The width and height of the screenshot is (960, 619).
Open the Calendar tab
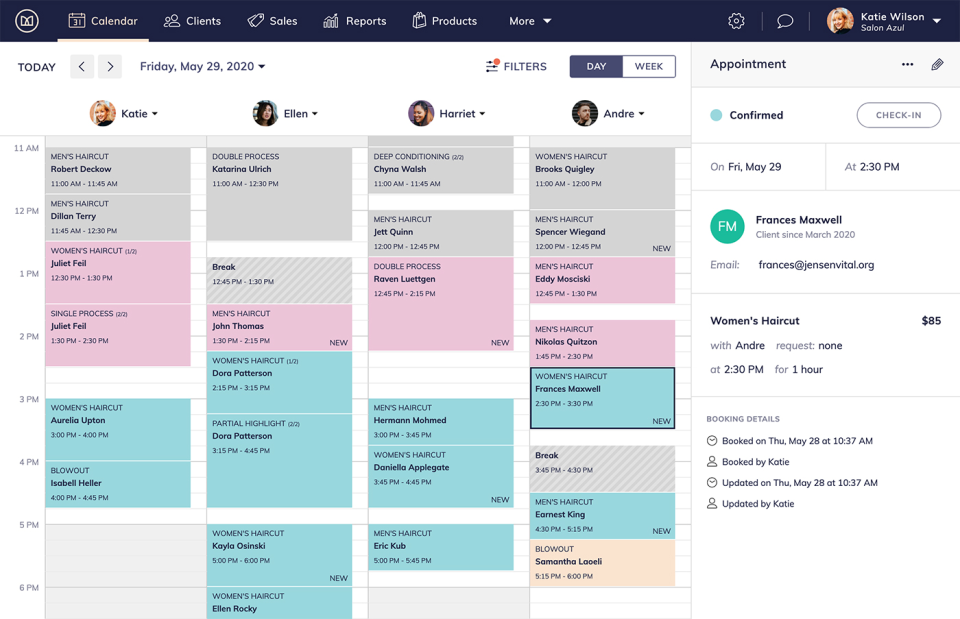point(103,21)
